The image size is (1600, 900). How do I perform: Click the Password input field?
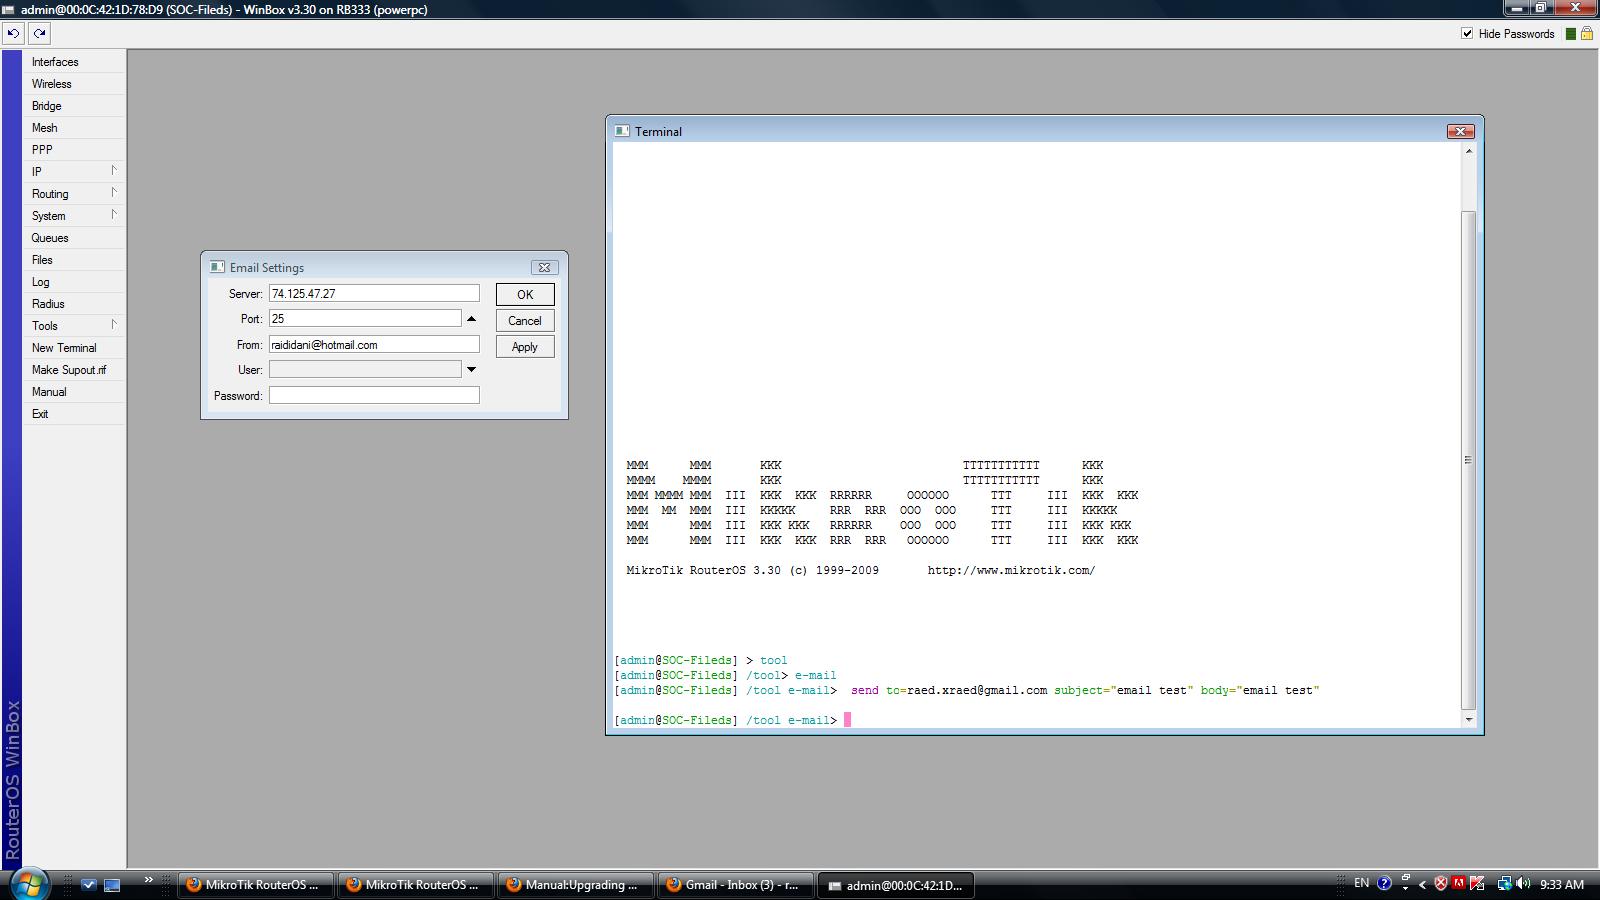[374, 395]
